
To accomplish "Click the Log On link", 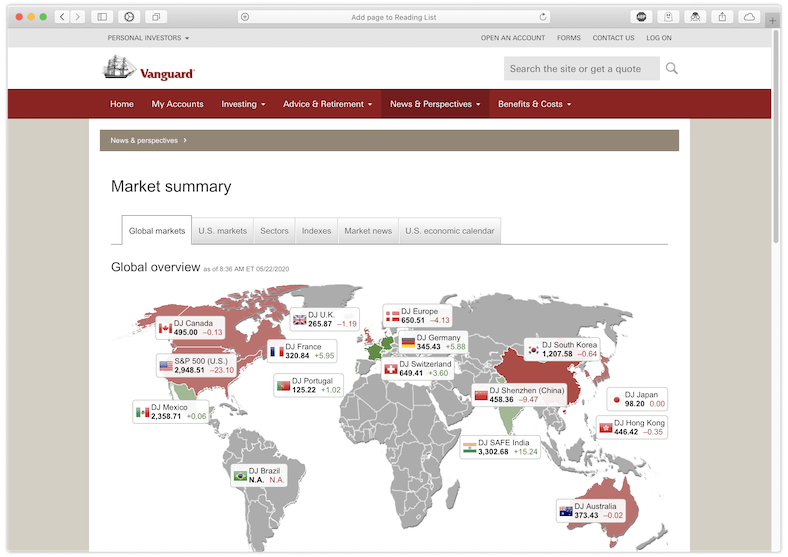I will pyautogui.click(x=659, y=38).
